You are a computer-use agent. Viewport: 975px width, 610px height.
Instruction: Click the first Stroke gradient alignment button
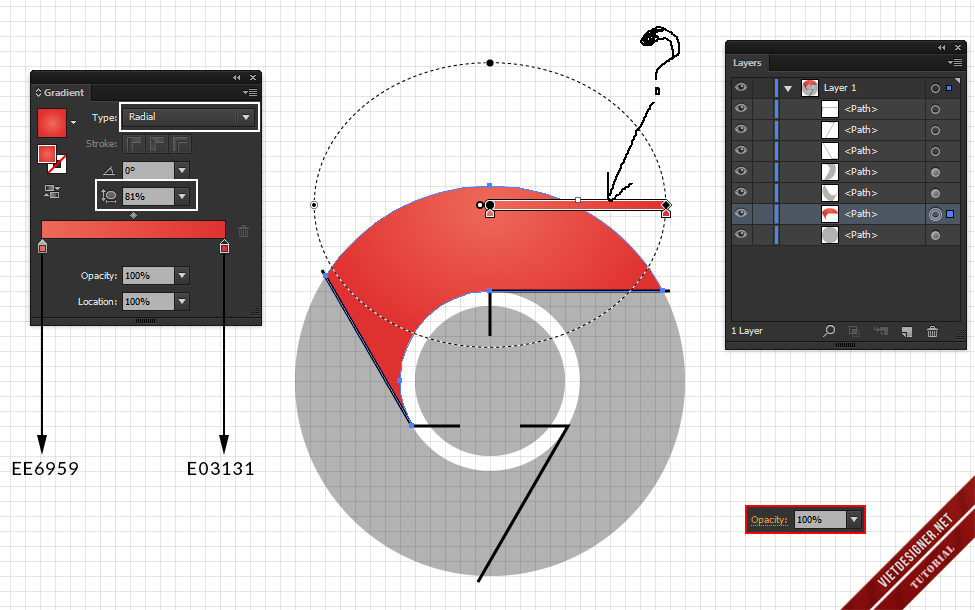pyautogui.click(x=134, y=144)
